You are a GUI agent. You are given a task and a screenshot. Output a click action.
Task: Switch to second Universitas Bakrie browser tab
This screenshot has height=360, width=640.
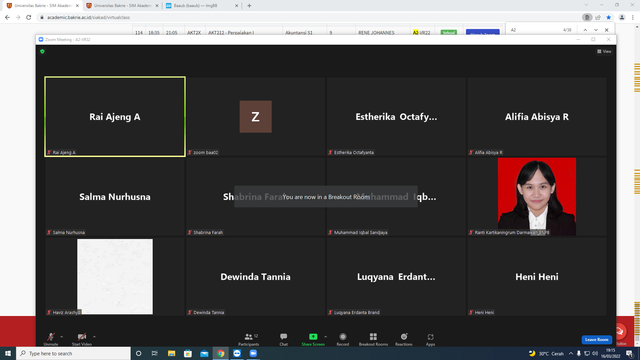tap(122, 6)
